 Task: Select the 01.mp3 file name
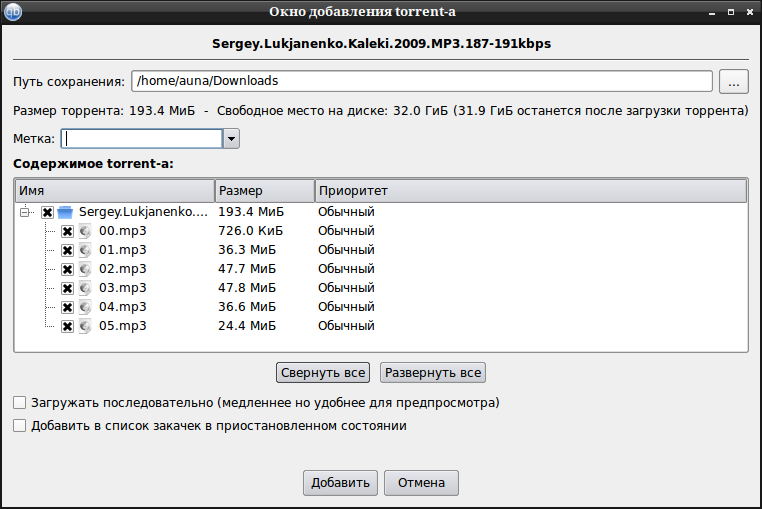pos(122,250)
